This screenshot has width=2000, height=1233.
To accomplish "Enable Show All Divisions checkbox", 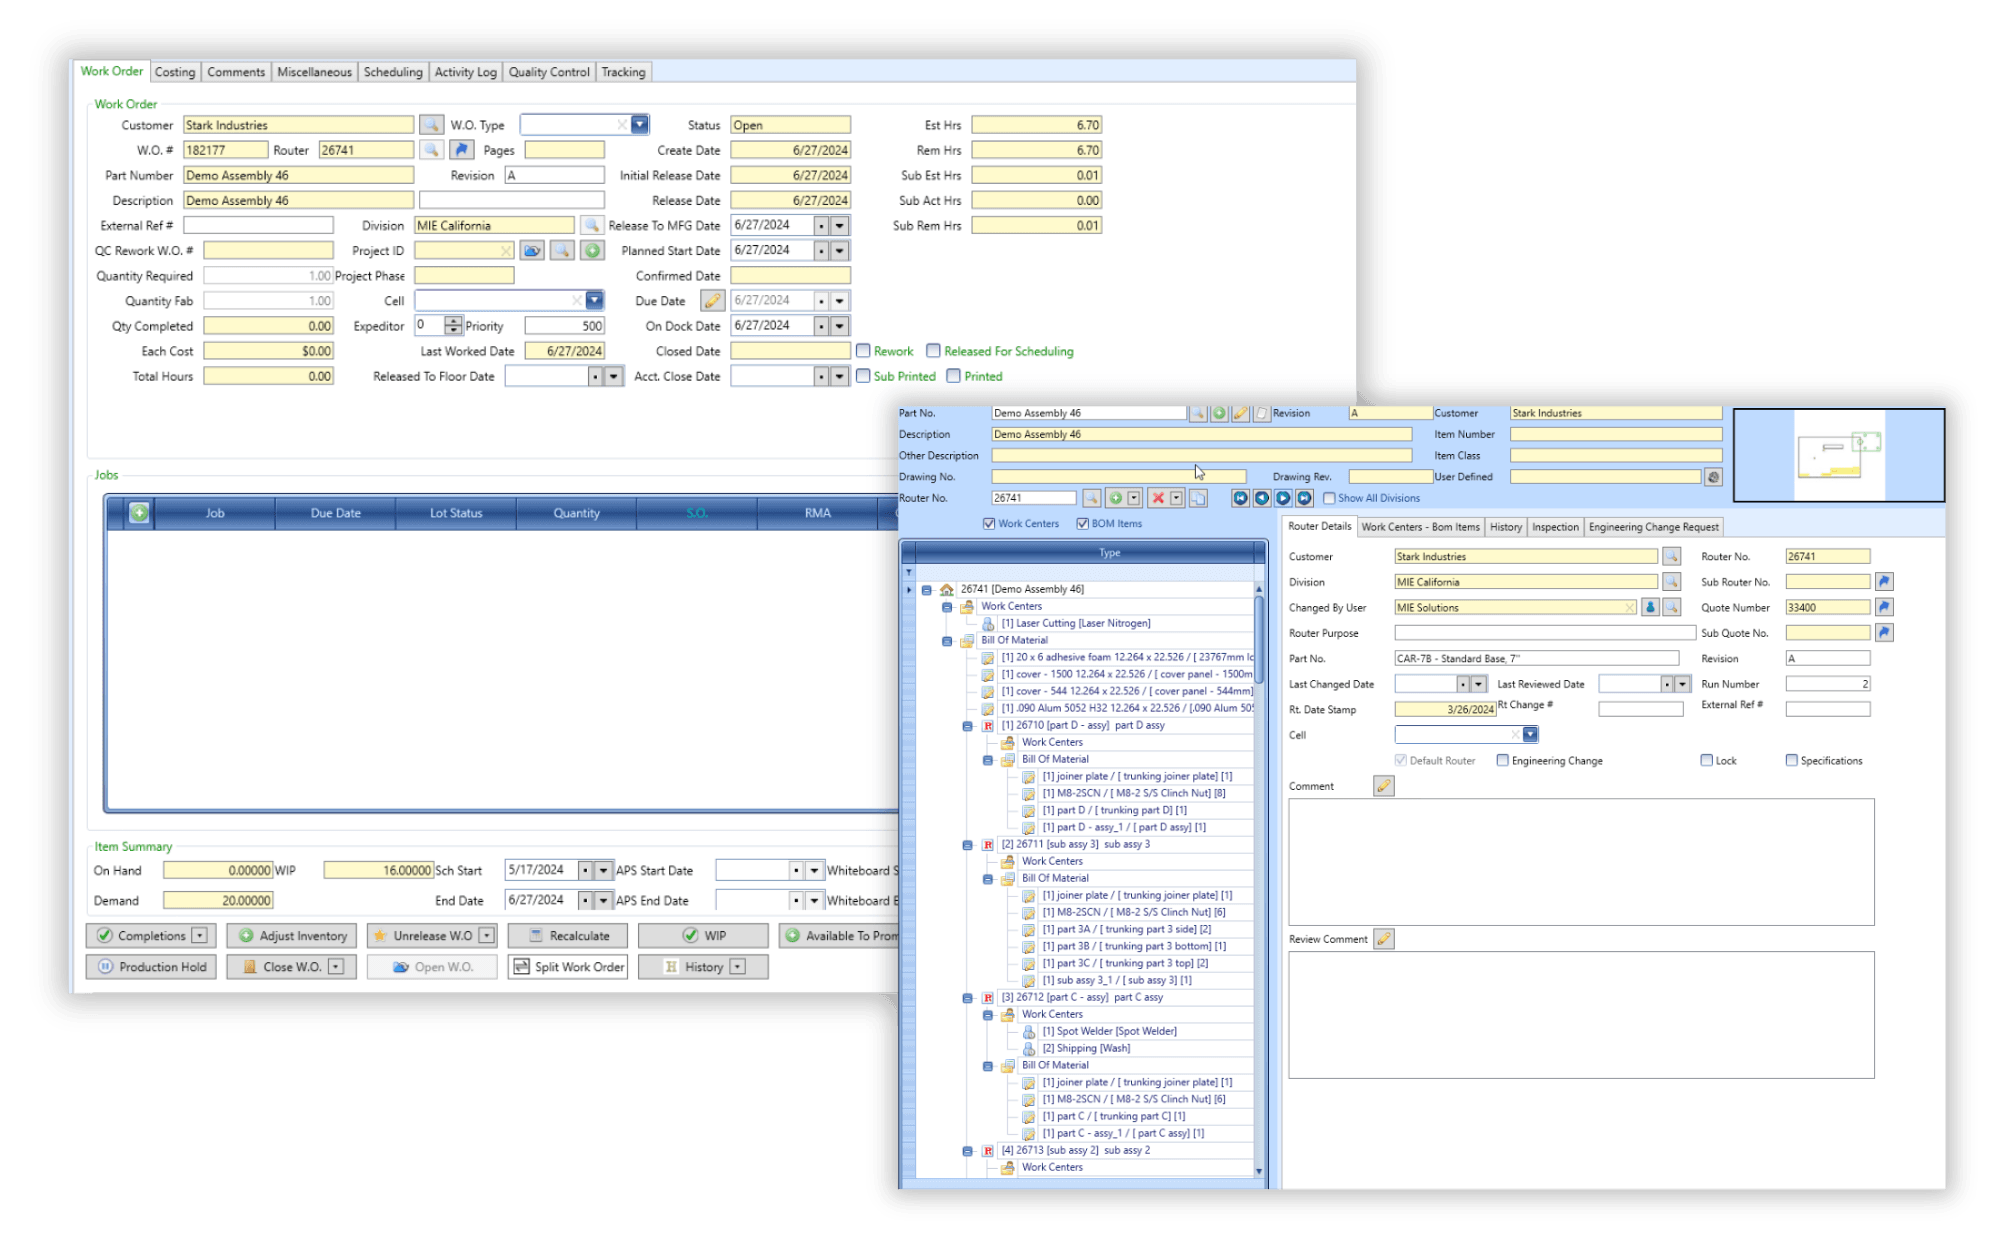I will pyautogui.click(x=1329, y=498).
